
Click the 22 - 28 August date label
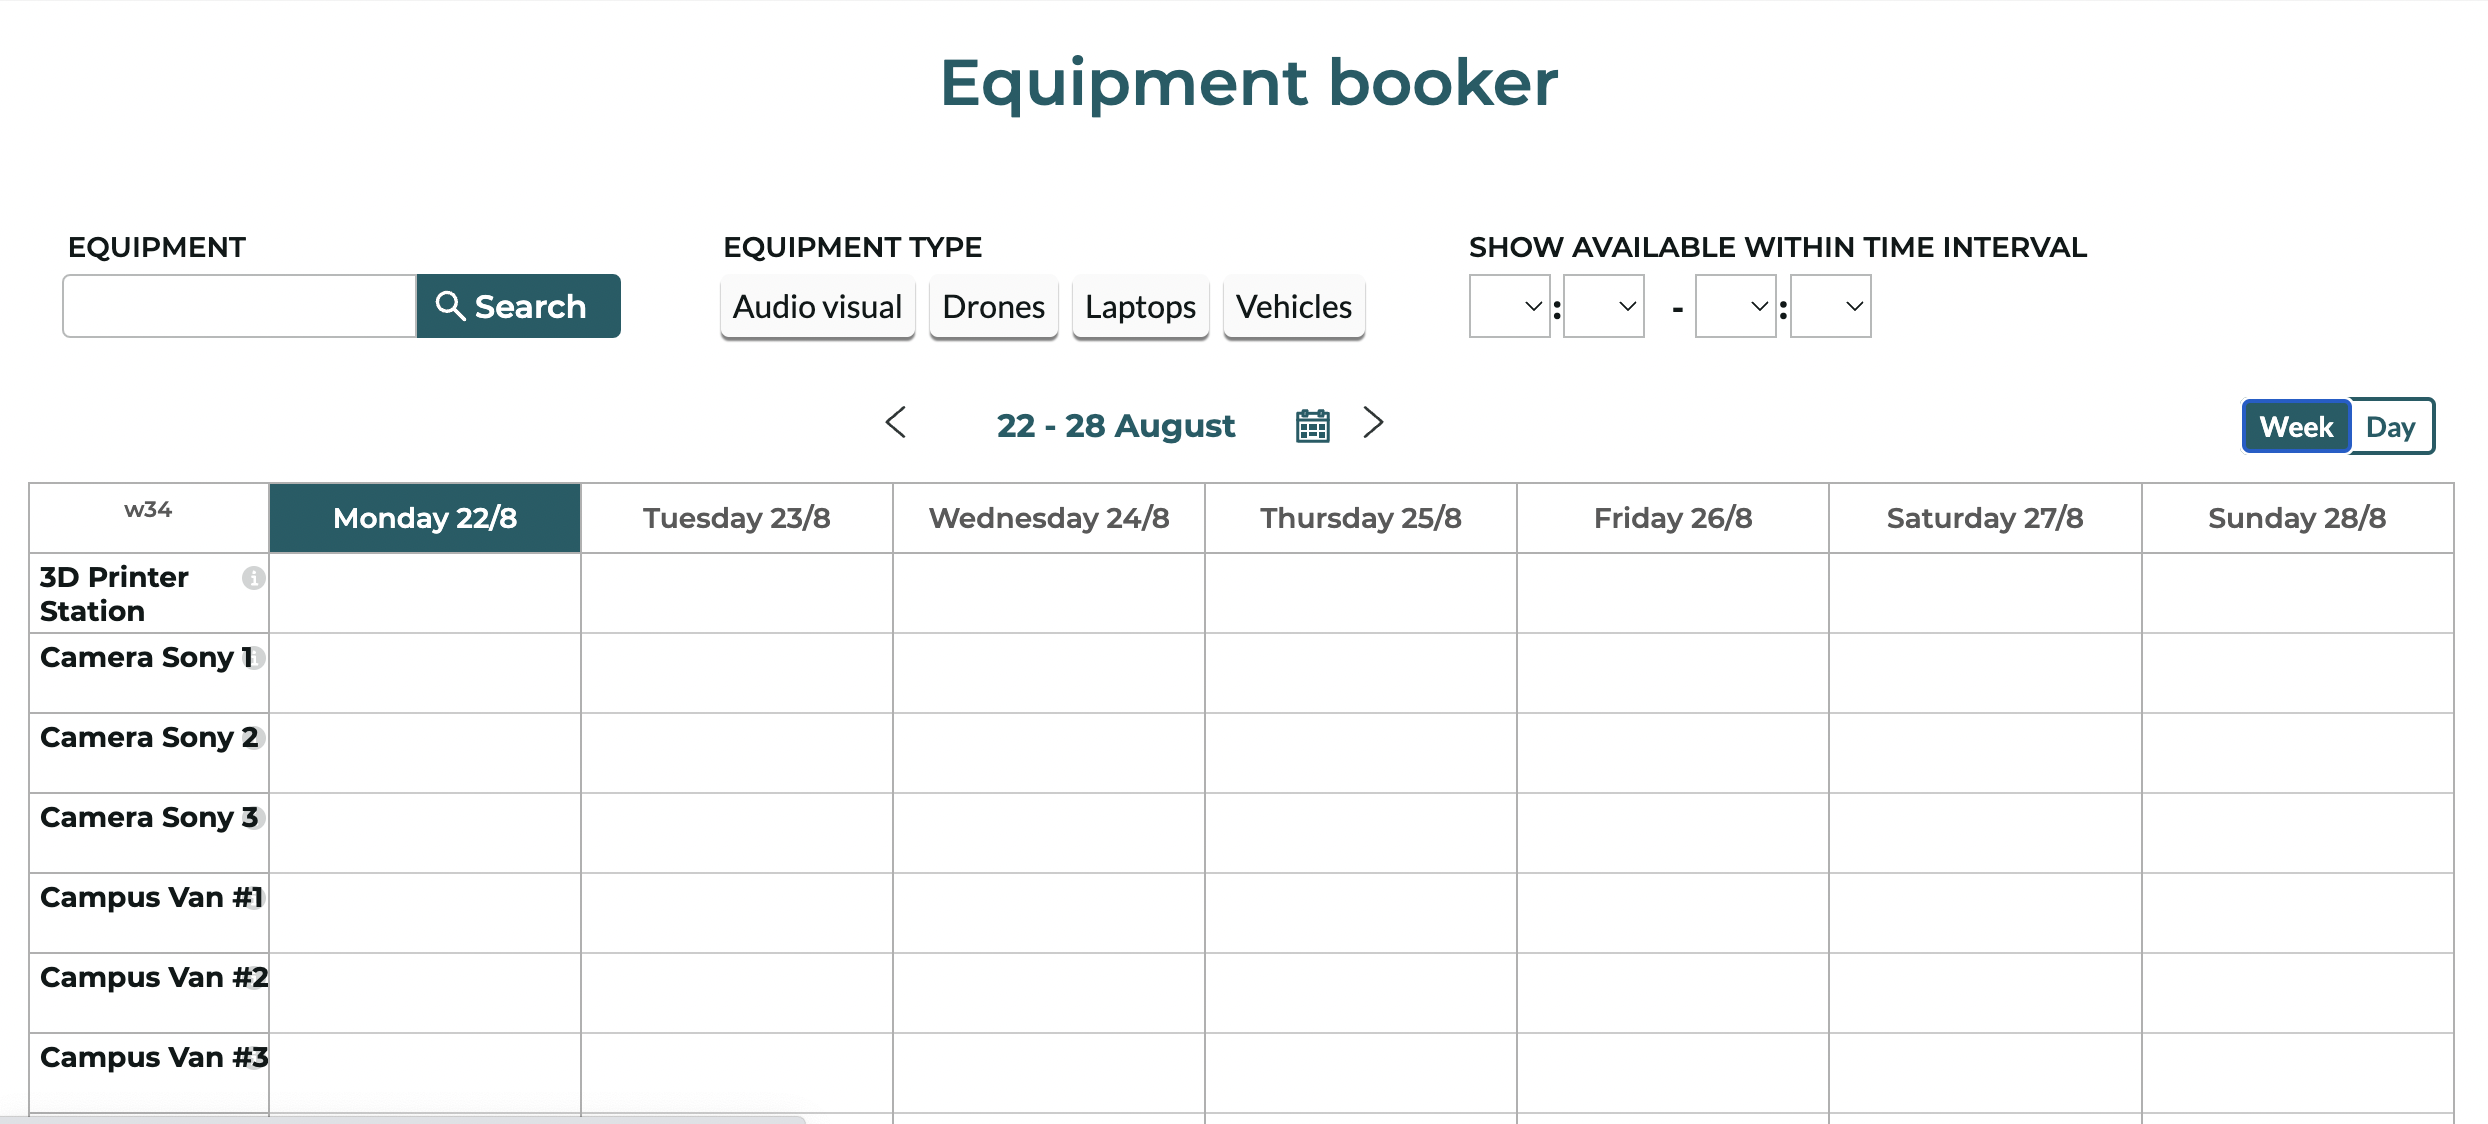coord(1116,426)
